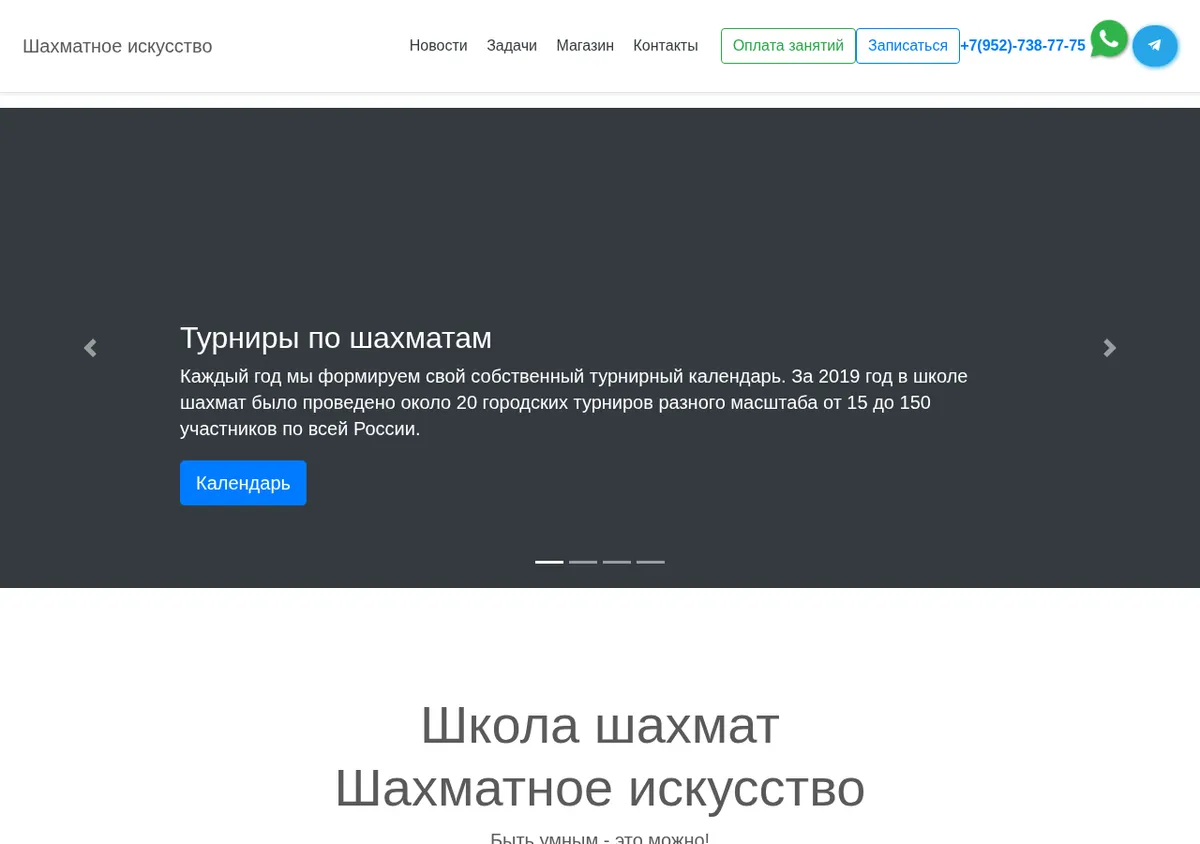Go to the Магазин page
Viewport: 1200px width, 844px height.
[585, 46]
